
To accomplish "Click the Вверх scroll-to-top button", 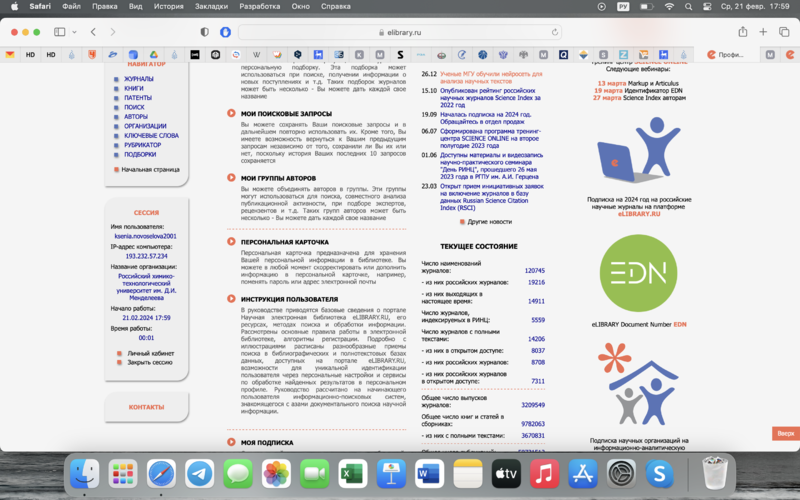I will tap(785, 433).
